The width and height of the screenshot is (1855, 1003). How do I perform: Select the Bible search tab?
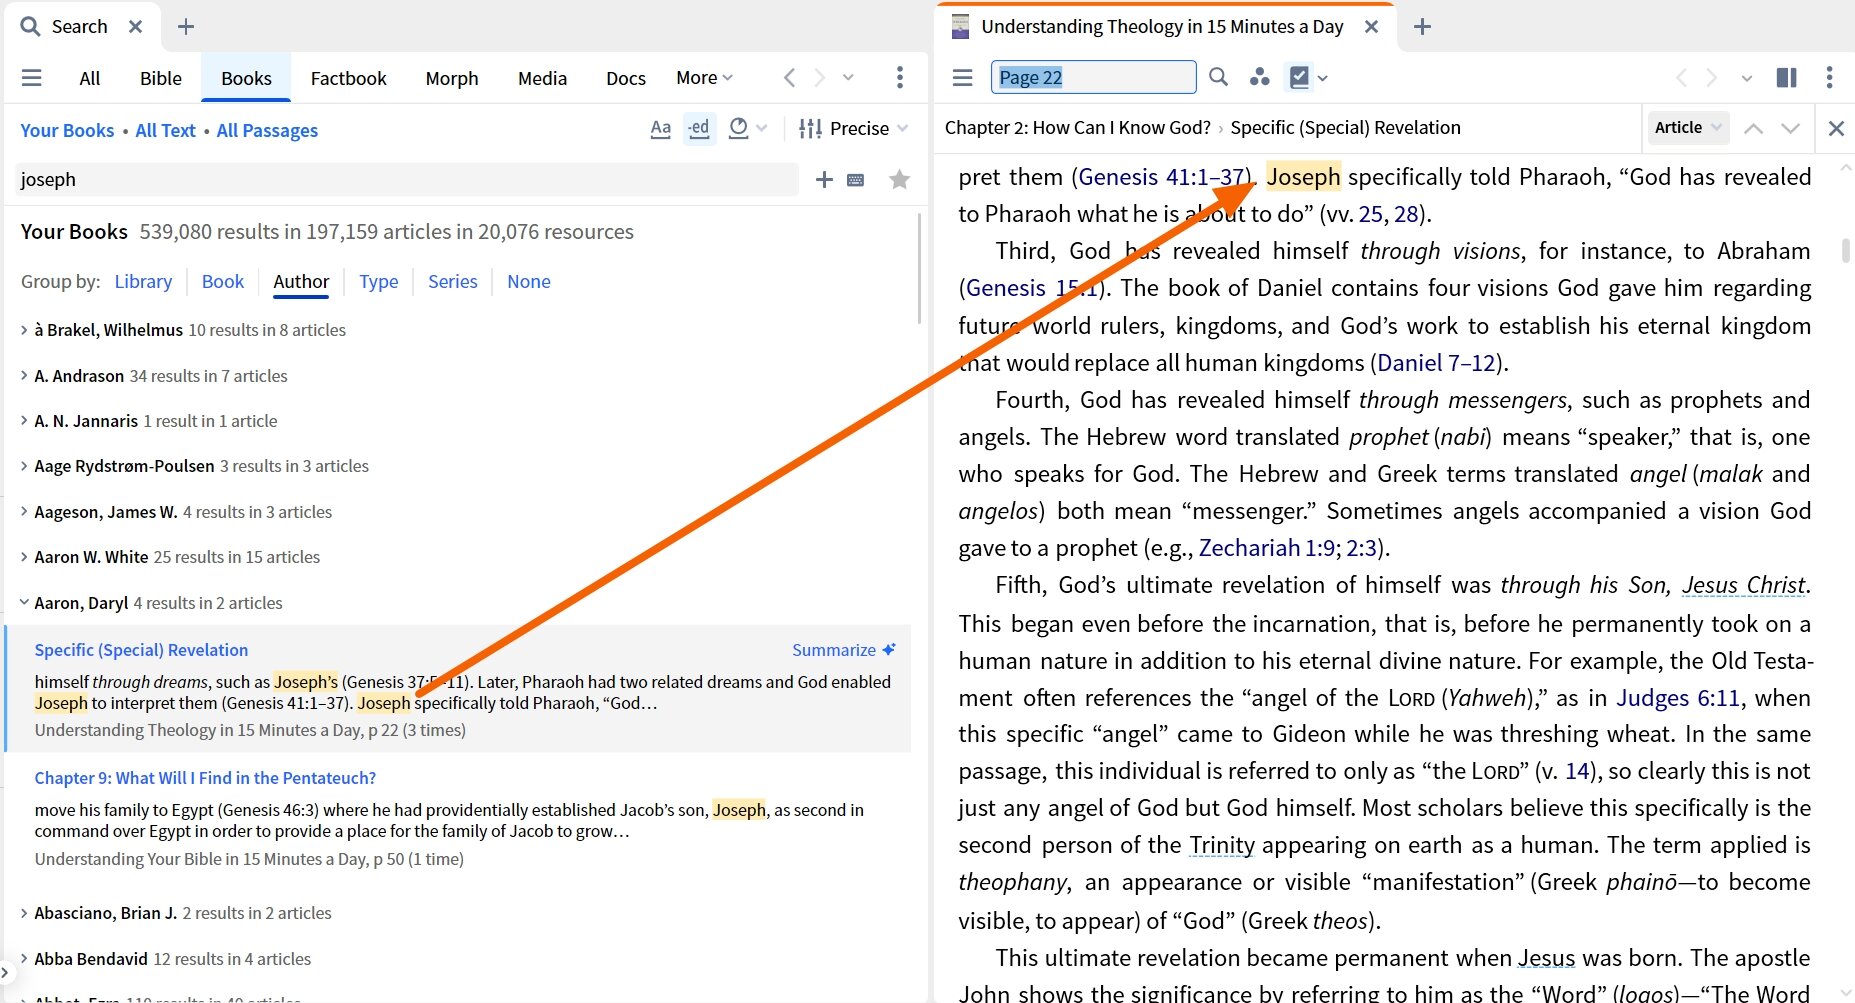point(161,78)
